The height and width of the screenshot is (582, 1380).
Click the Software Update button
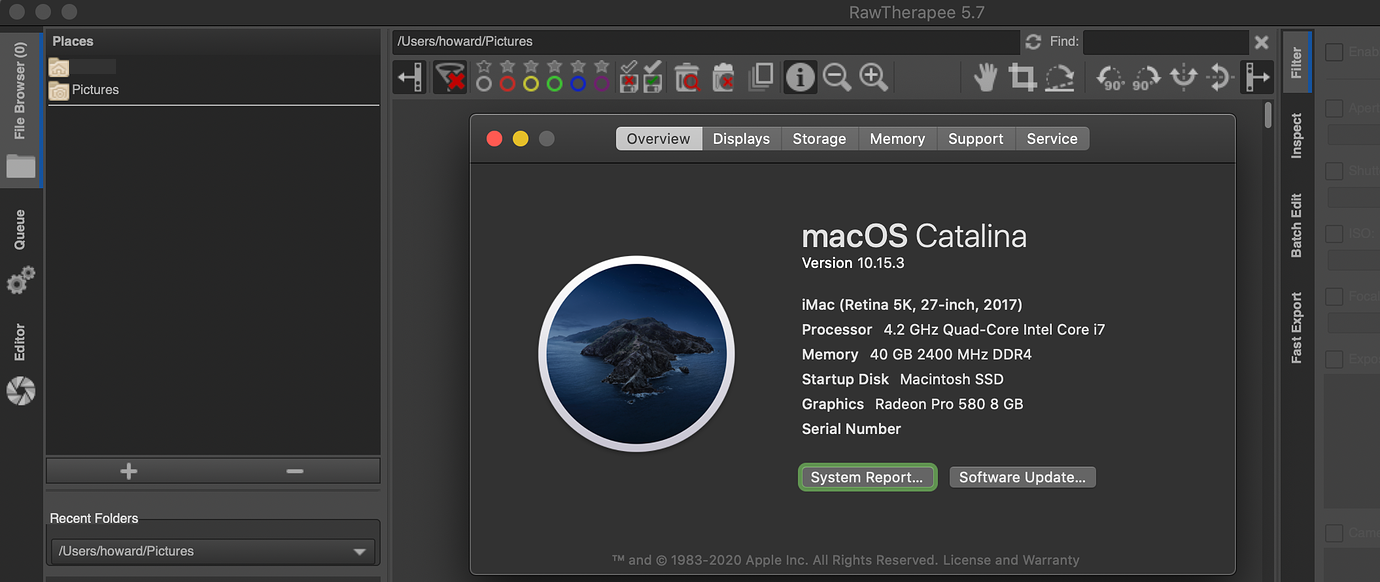1022,477
